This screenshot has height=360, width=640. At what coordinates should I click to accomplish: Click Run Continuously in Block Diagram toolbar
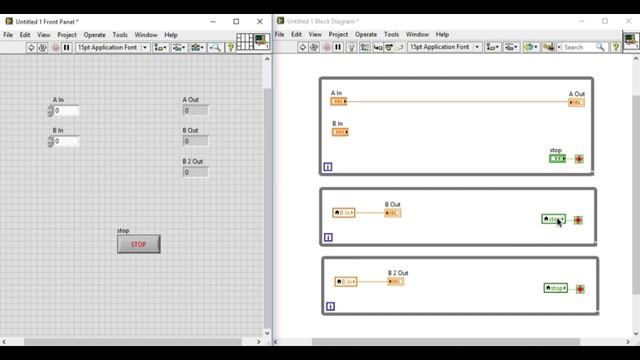(x=313, y=47)
